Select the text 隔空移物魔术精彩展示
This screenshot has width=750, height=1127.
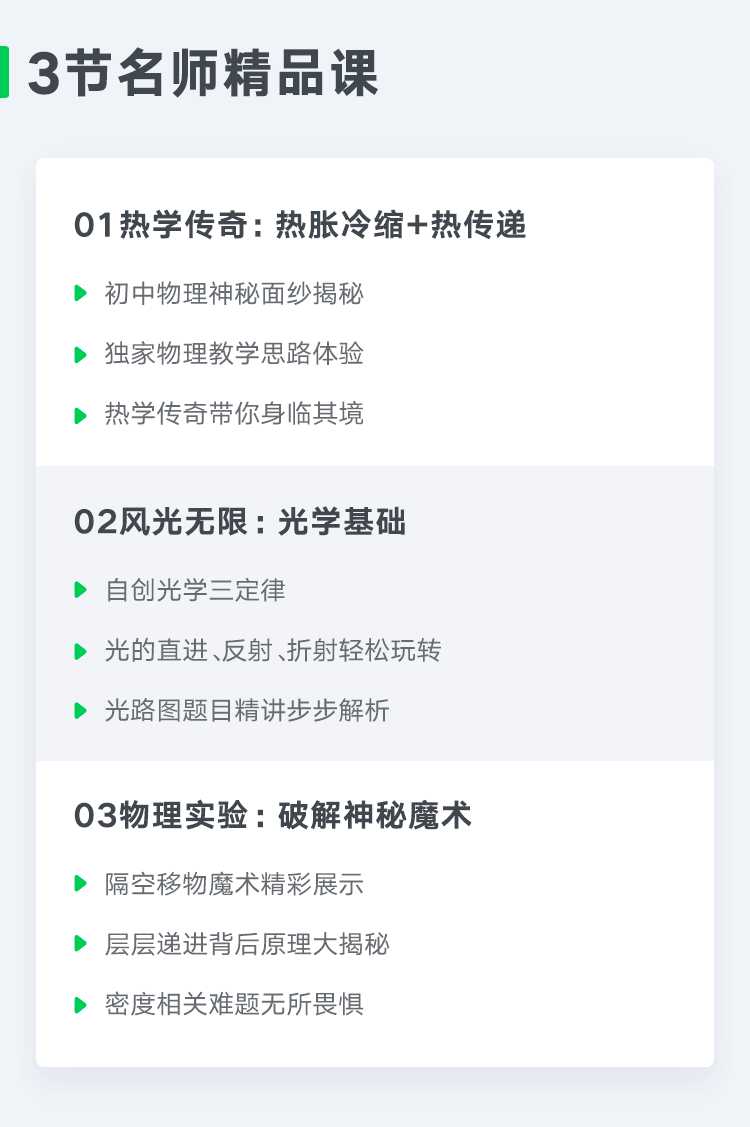click(x=234, y=884)
